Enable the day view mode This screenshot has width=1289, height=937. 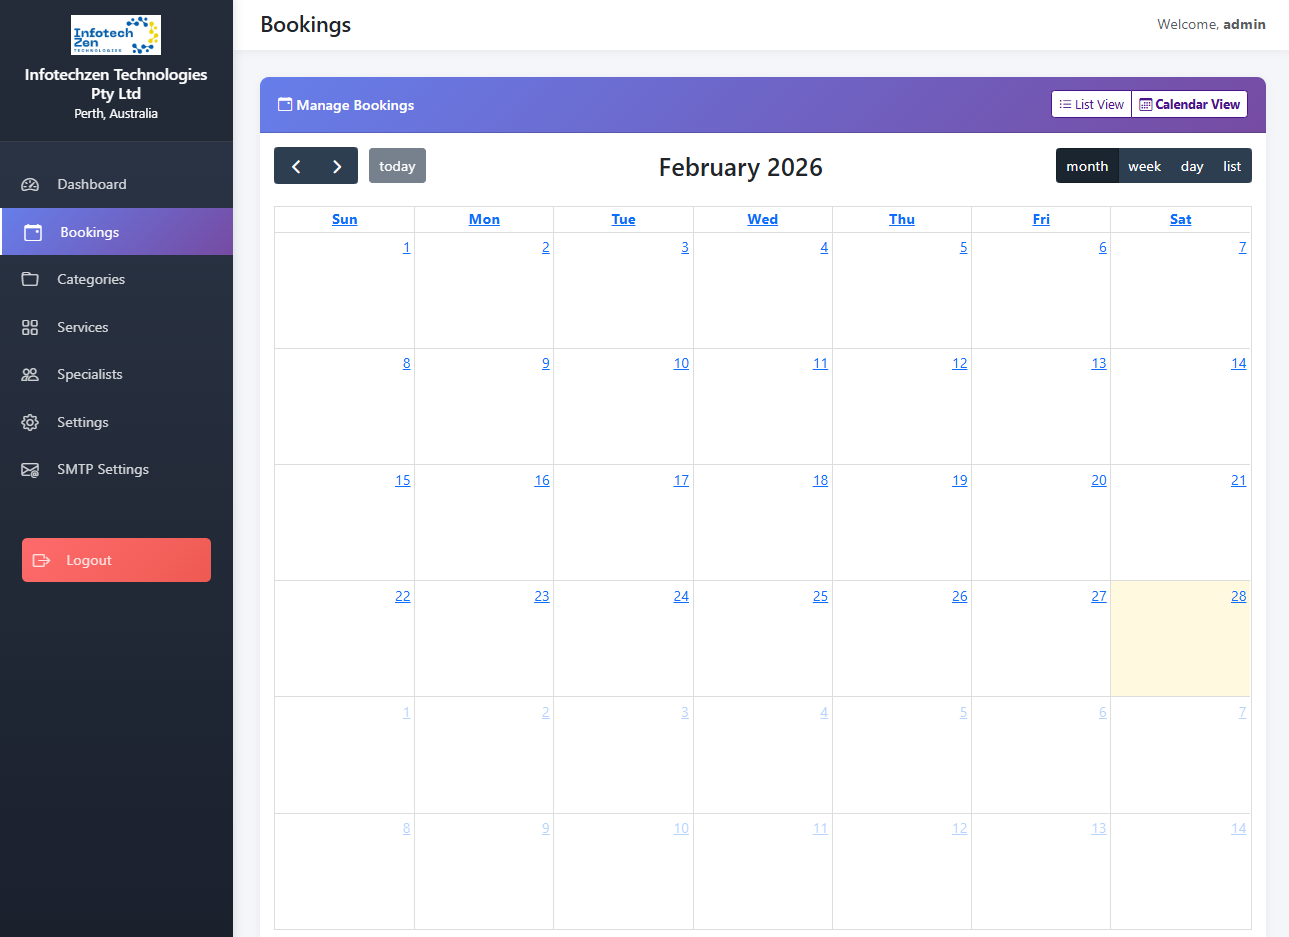[x=1192, y=165]
